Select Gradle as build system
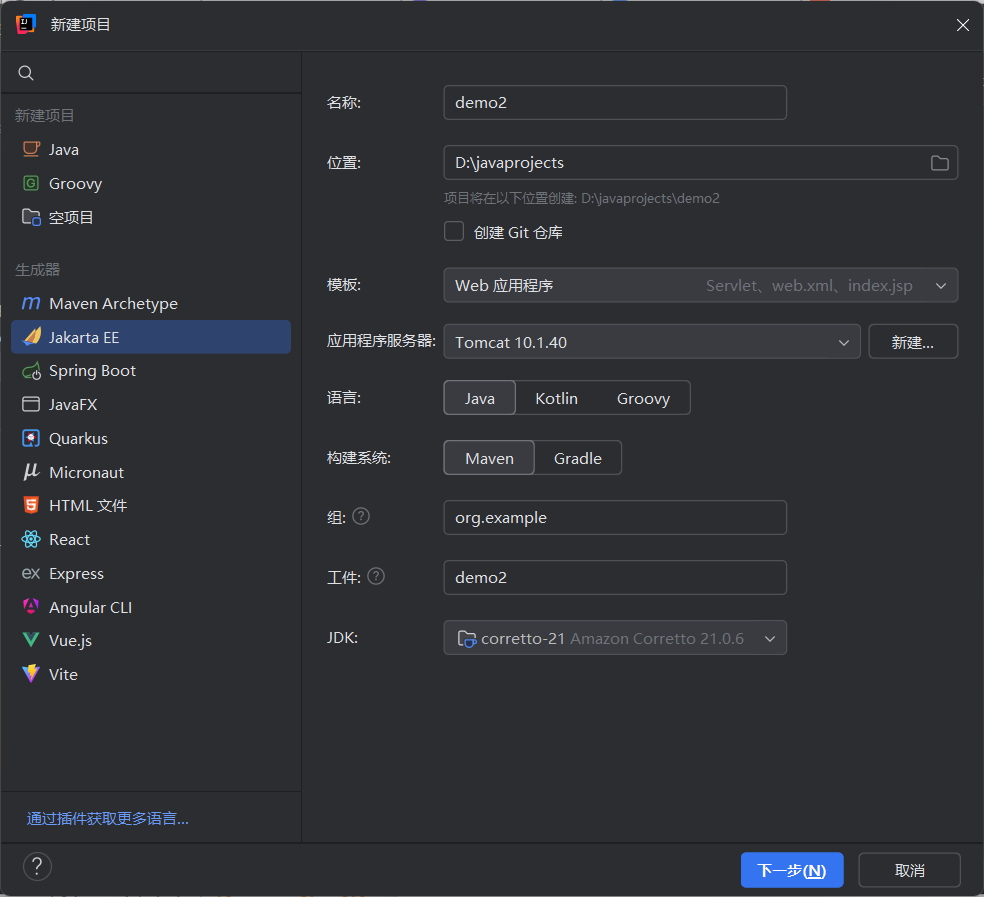 click(x=578, y=458)
